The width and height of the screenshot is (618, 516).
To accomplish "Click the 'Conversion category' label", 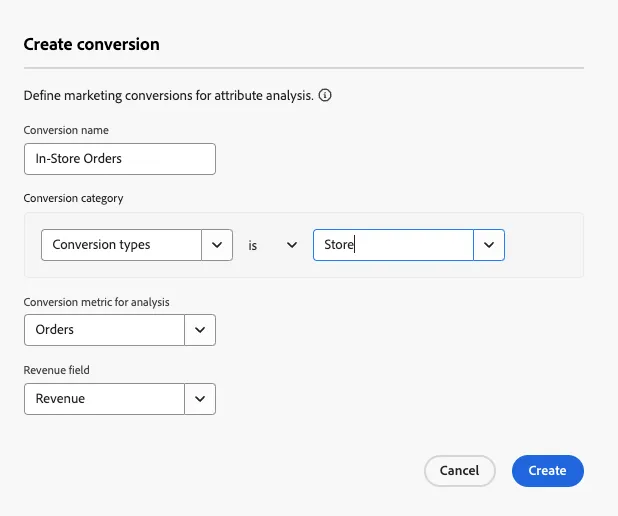I will click(73, 198).
